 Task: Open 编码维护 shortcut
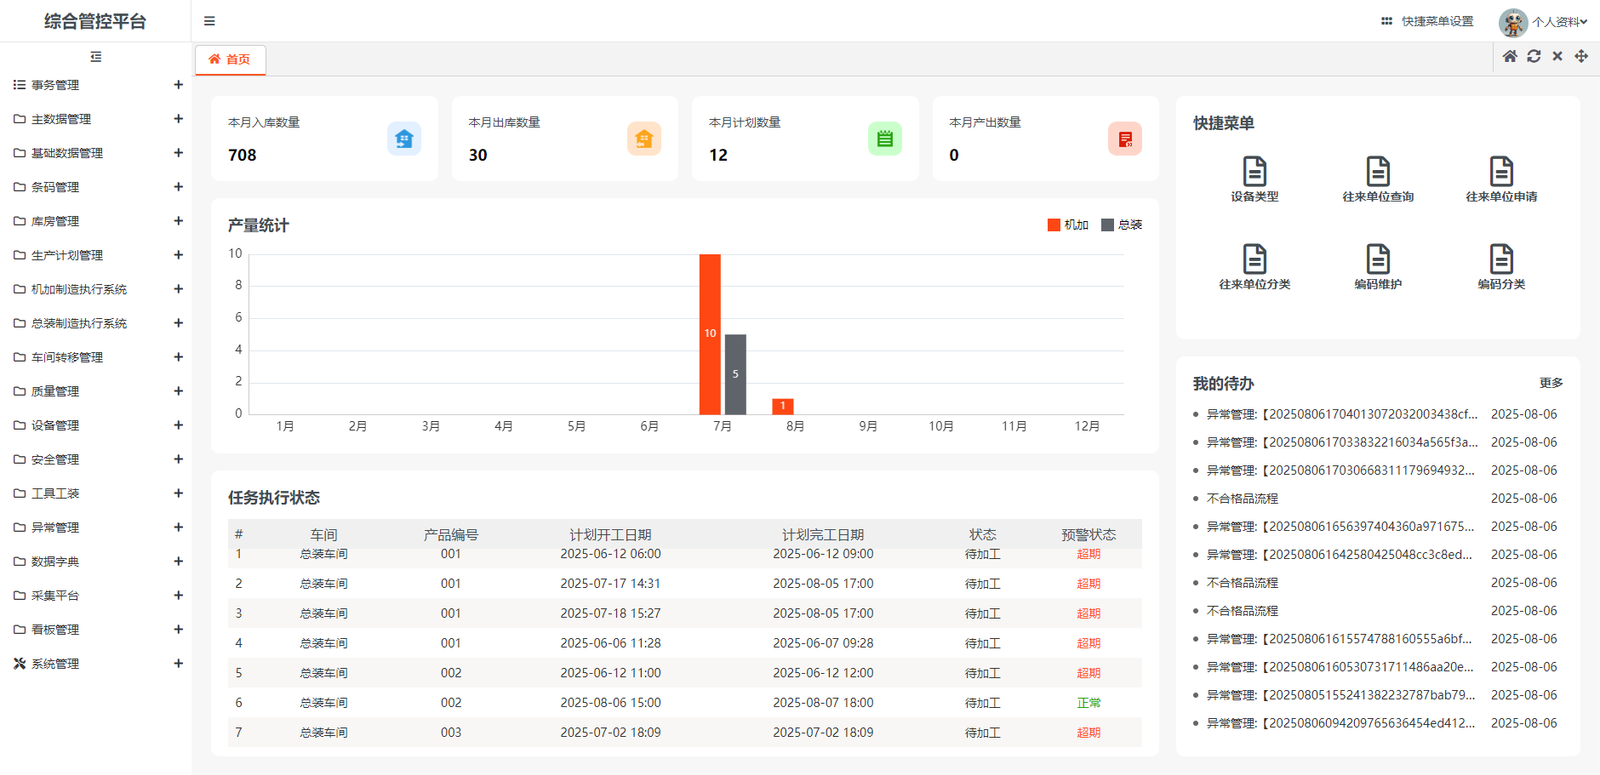coord(1378,267)
